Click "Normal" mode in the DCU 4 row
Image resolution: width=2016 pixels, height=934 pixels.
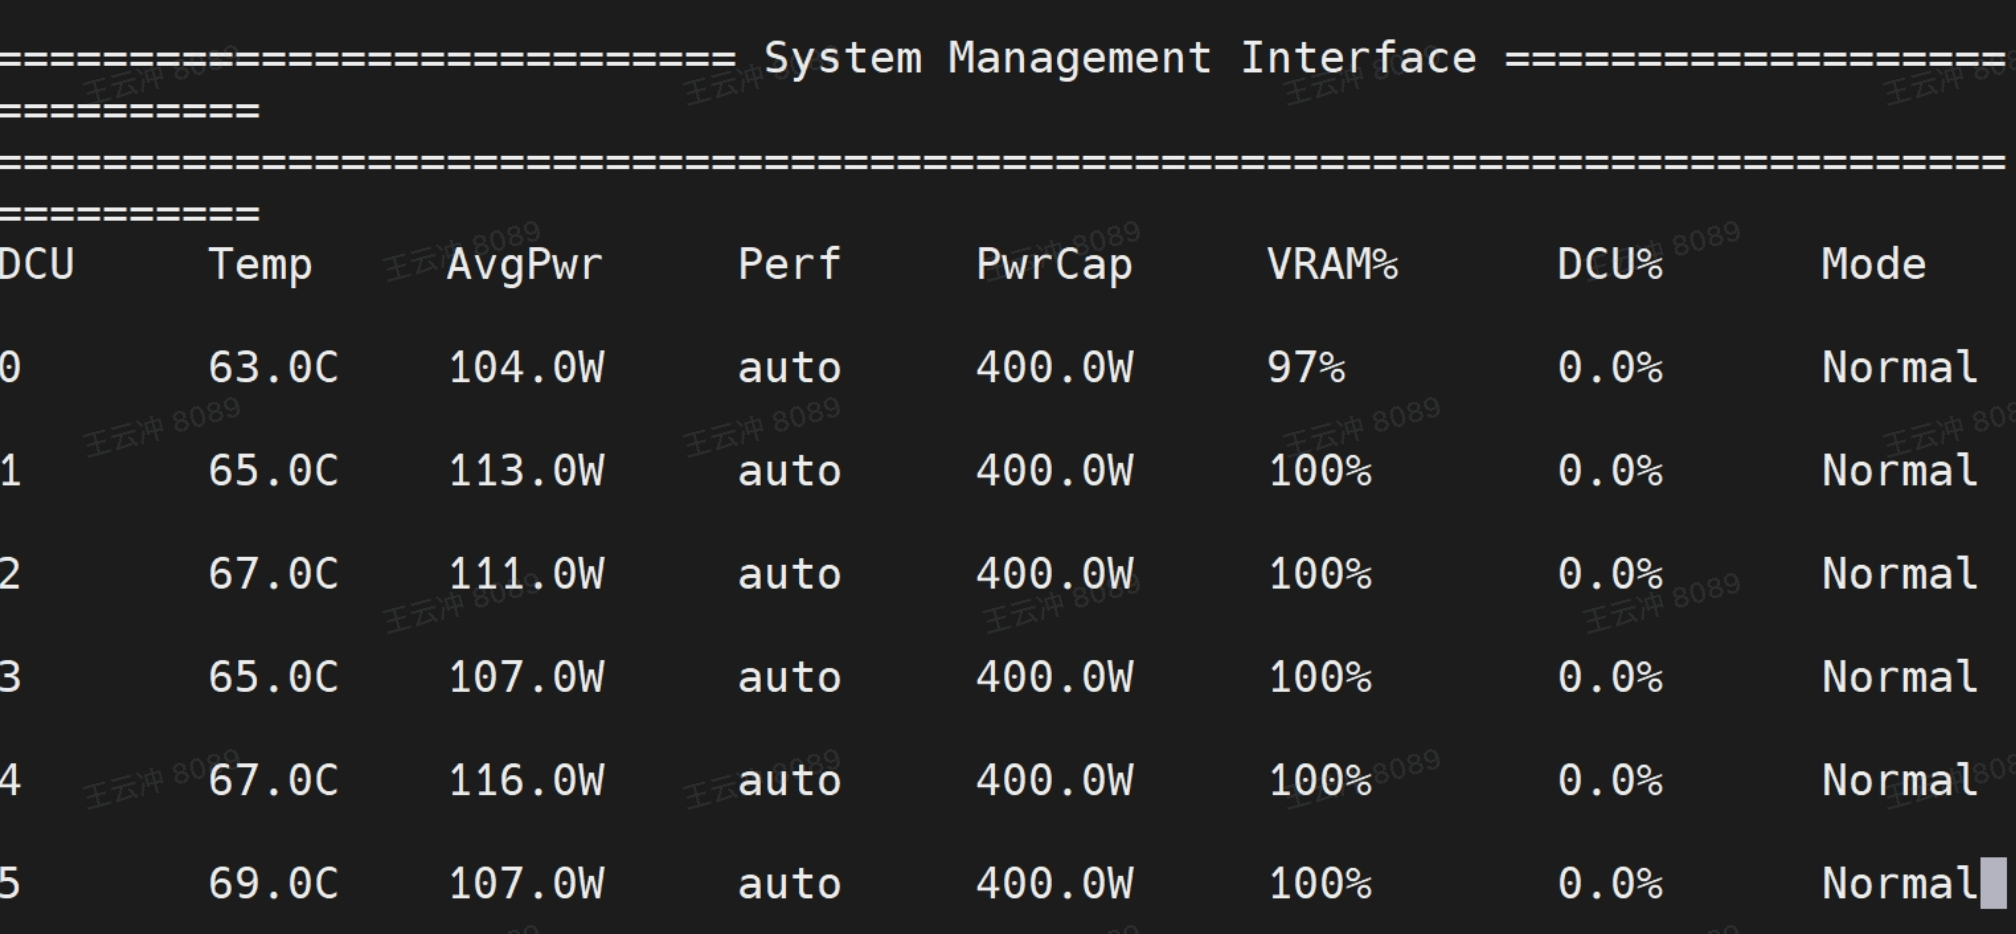(1900, 780)
